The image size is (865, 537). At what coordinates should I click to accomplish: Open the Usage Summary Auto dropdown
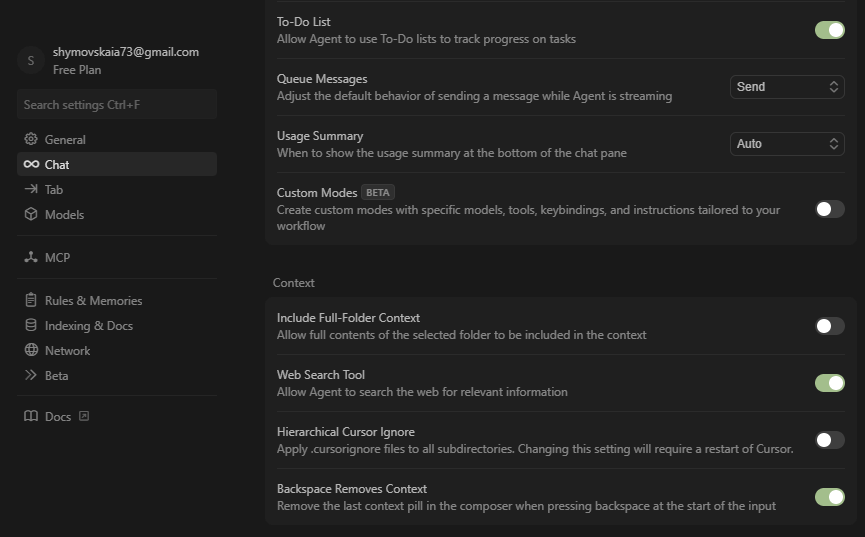coord(787,144)
